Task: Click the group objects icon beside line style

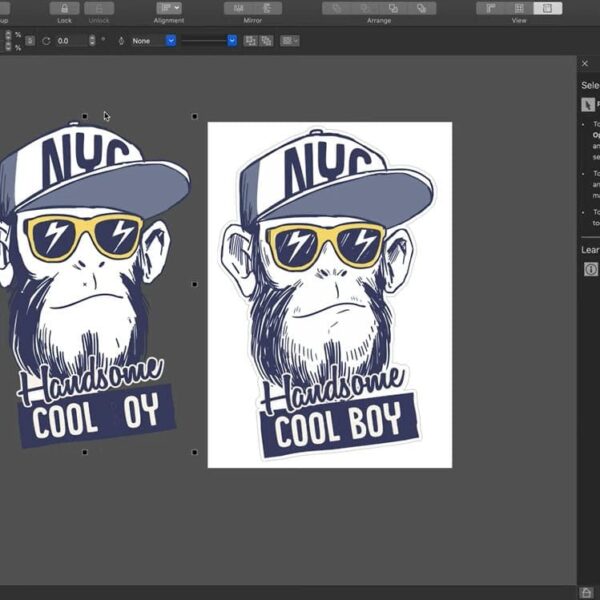Action: click(250, 41)
